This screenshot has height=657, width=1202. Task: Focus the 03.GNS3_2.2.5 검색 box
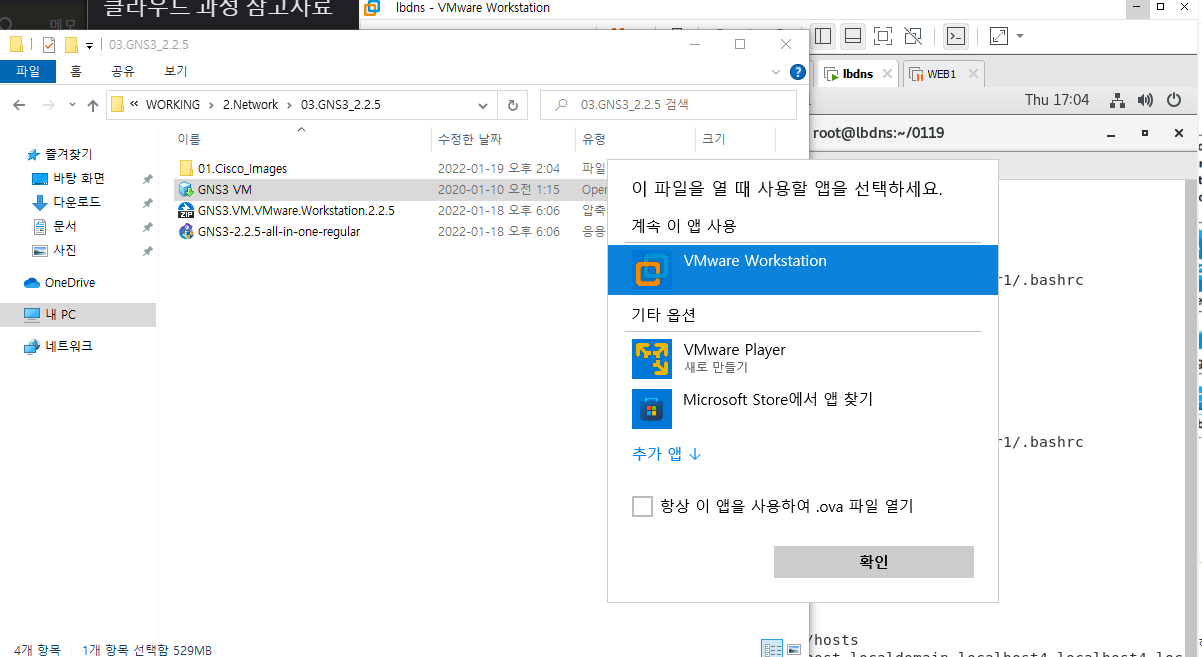click(668, 105)
